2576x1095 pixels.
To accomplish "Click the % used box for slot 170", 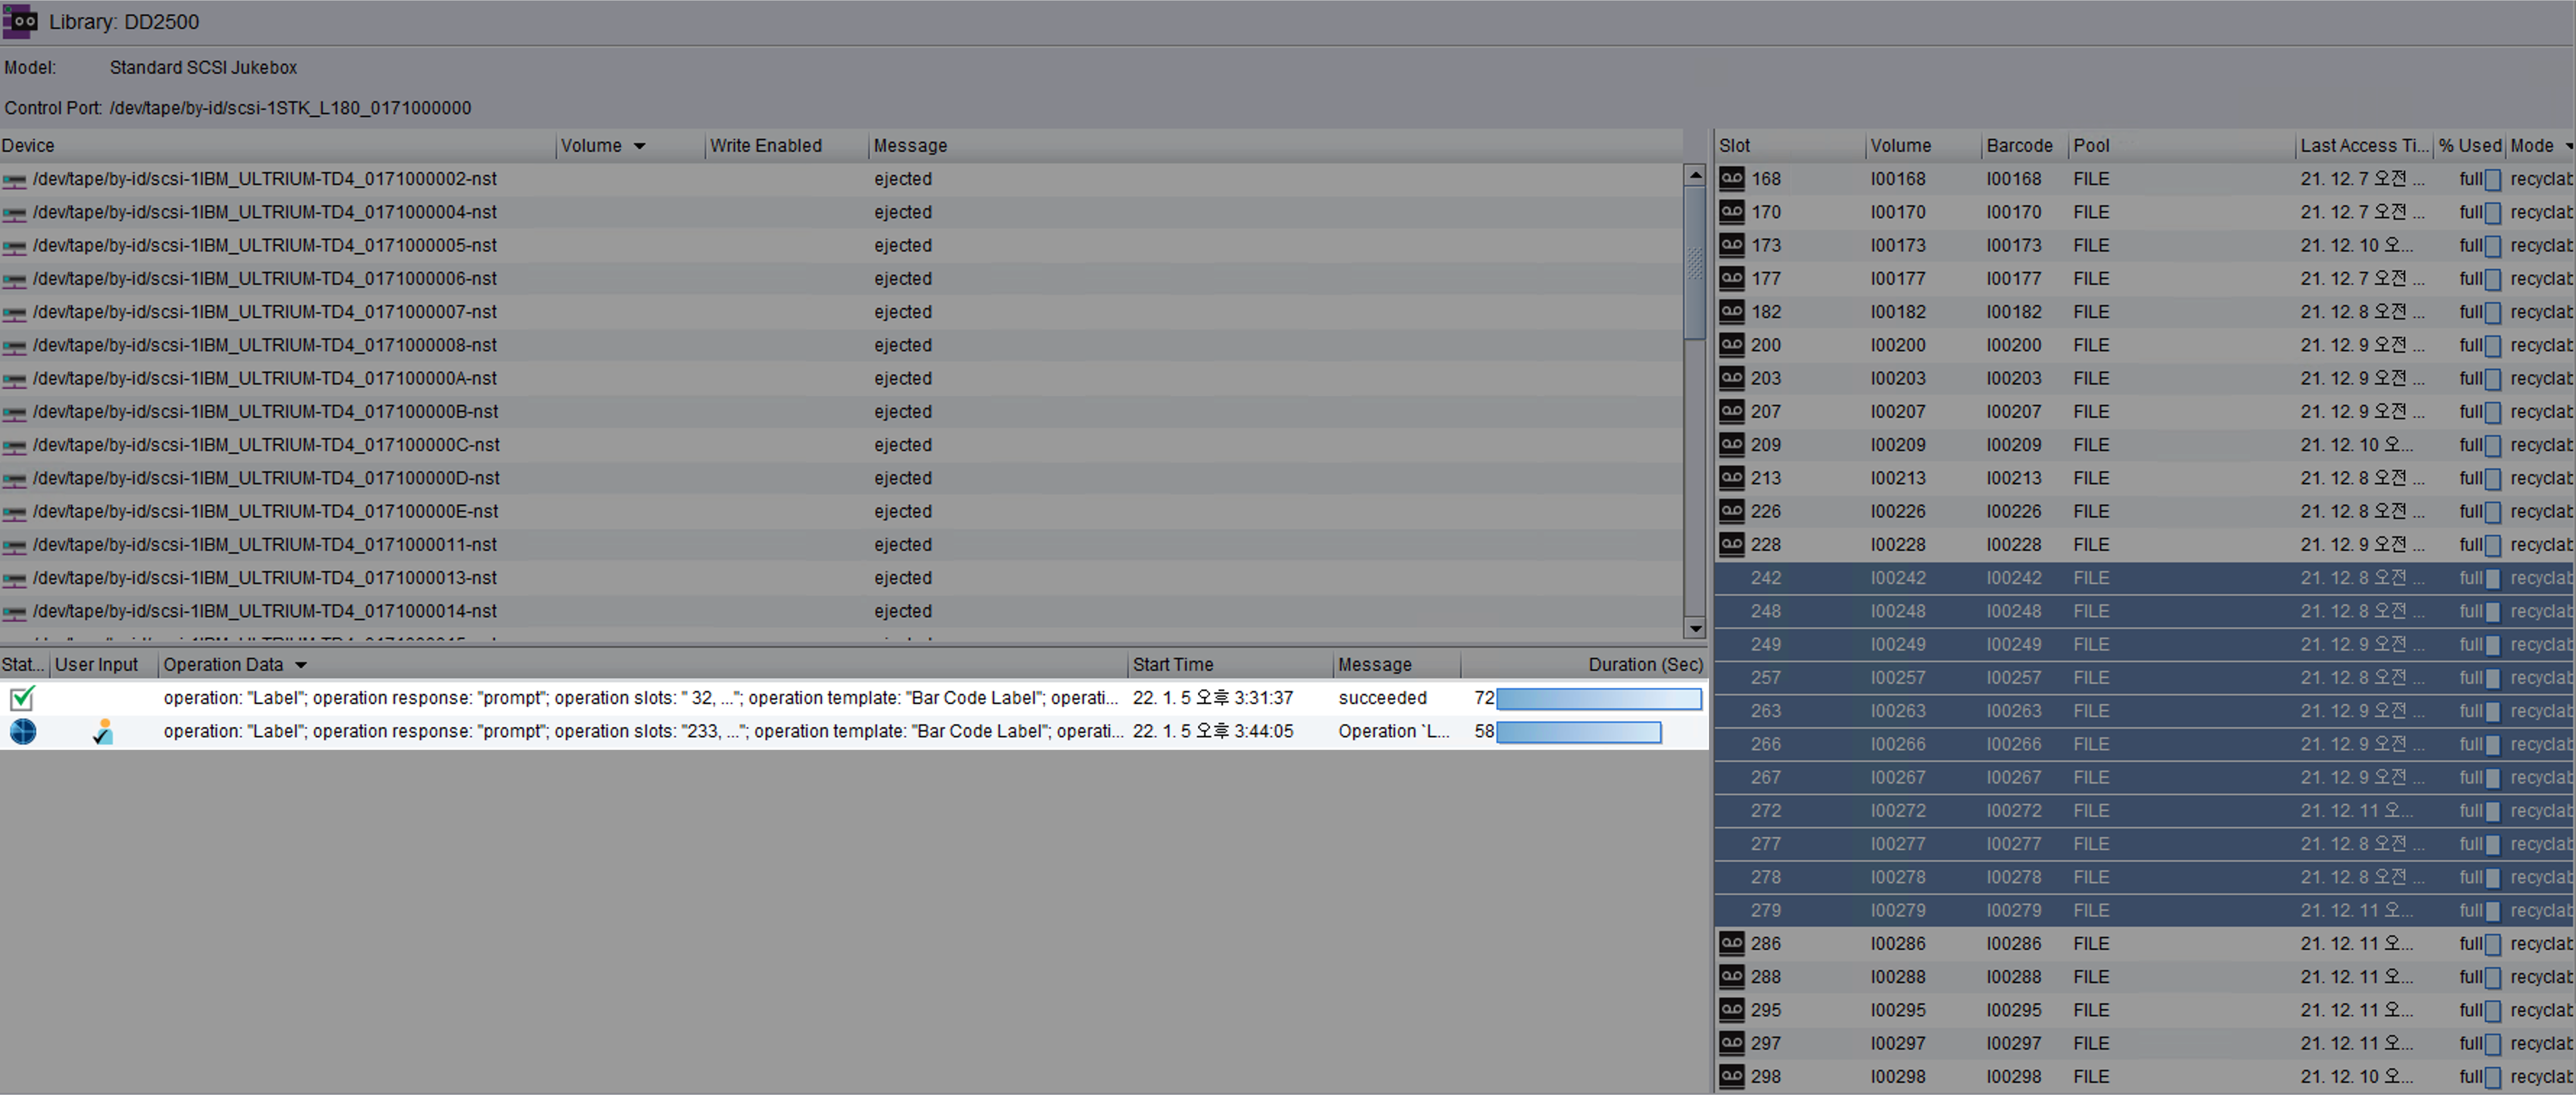I will click(x=2493, y=213).
